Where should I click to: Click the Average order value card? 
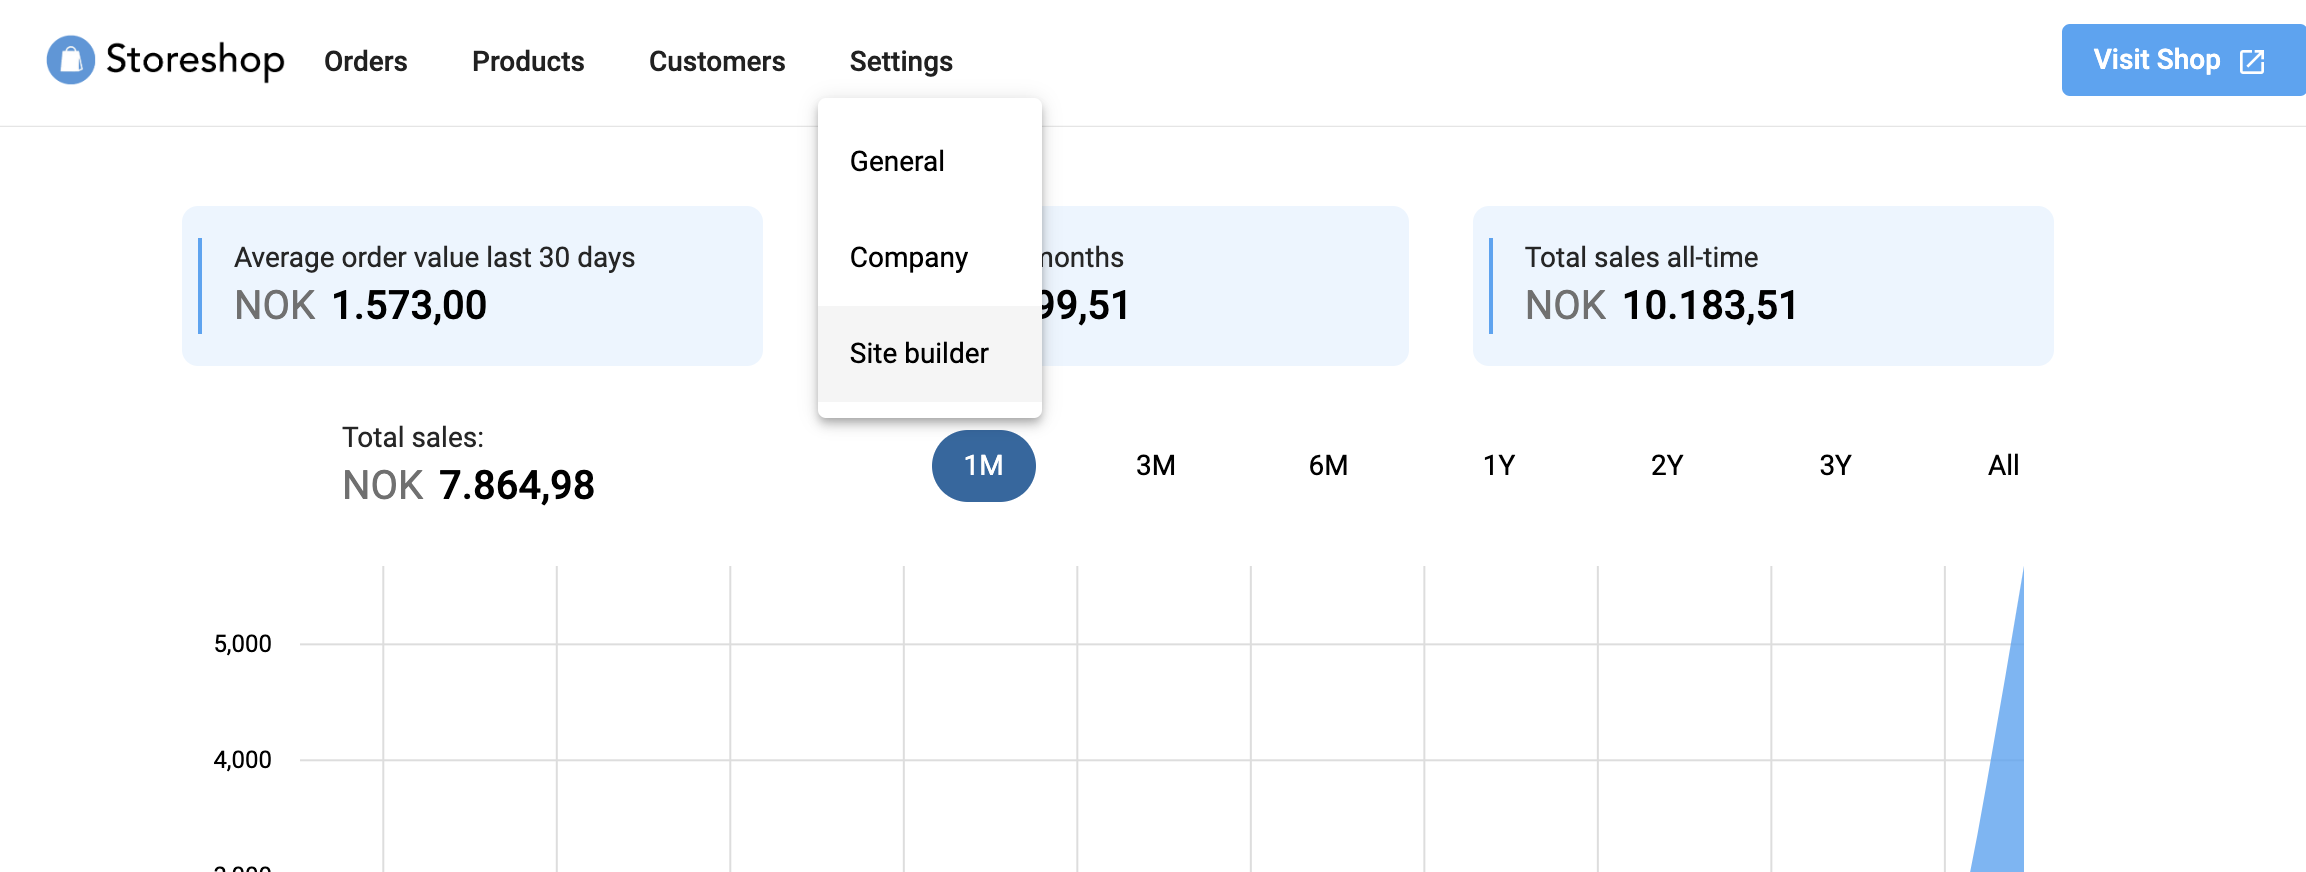(472, 285)
